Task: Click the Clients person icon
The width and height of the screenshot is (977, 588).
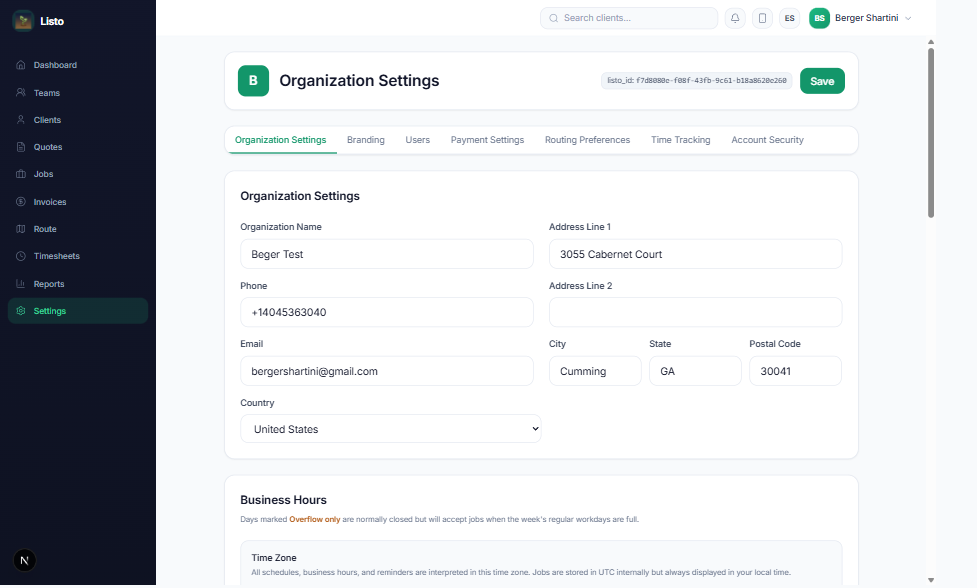Action: (21, 120)
